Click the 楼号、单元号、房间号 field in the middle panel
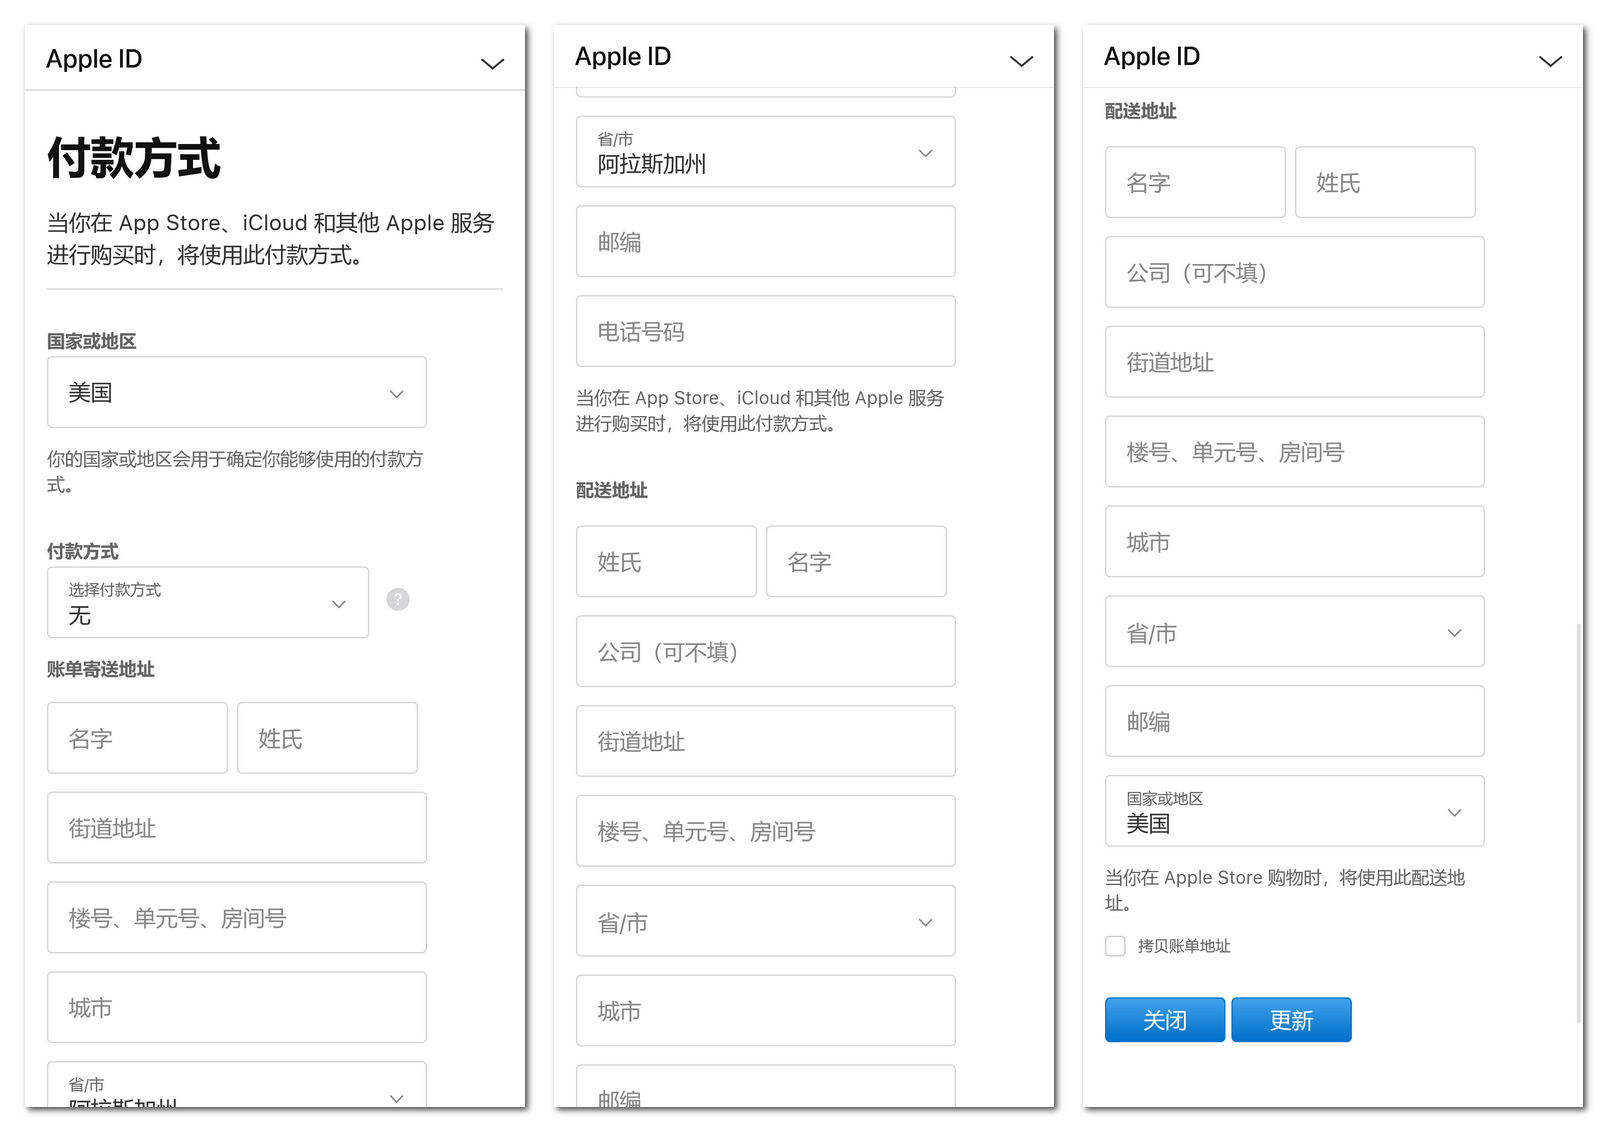The height and width of the screenshot is (1133, 1609). point(766,831)
